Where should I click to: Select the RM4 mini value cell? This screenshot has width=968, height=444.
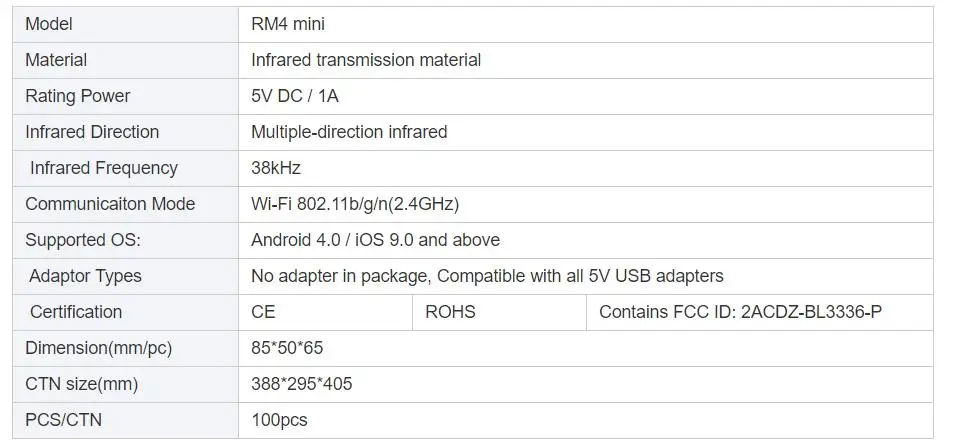[x=586, y=25]
